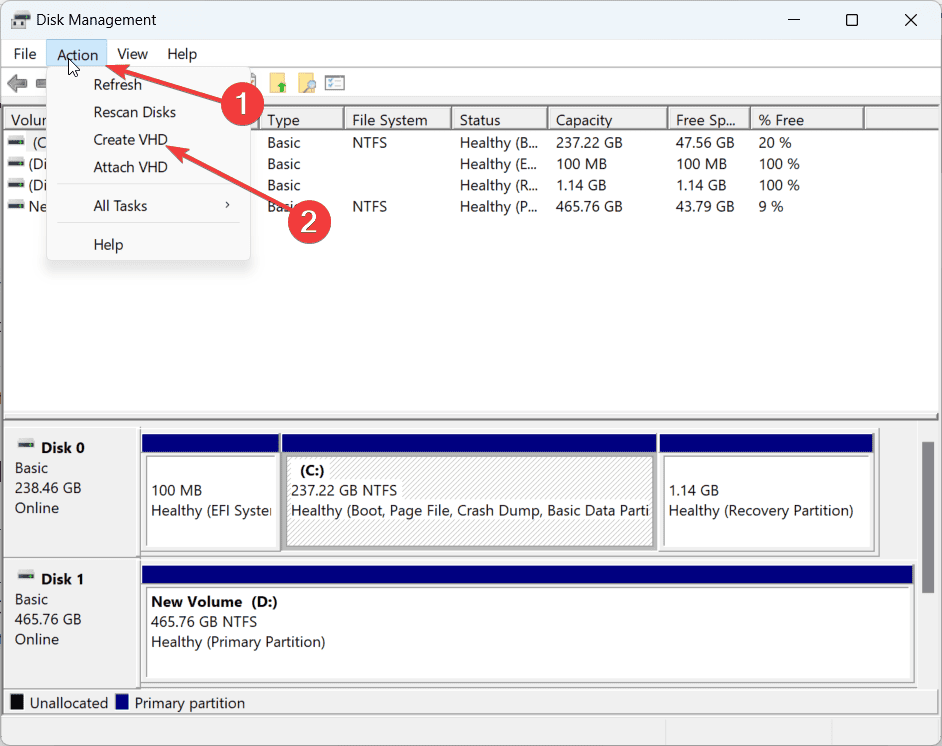Screen dimensions: 942x746
Task: Open the View menu
Action: point(132,53)
